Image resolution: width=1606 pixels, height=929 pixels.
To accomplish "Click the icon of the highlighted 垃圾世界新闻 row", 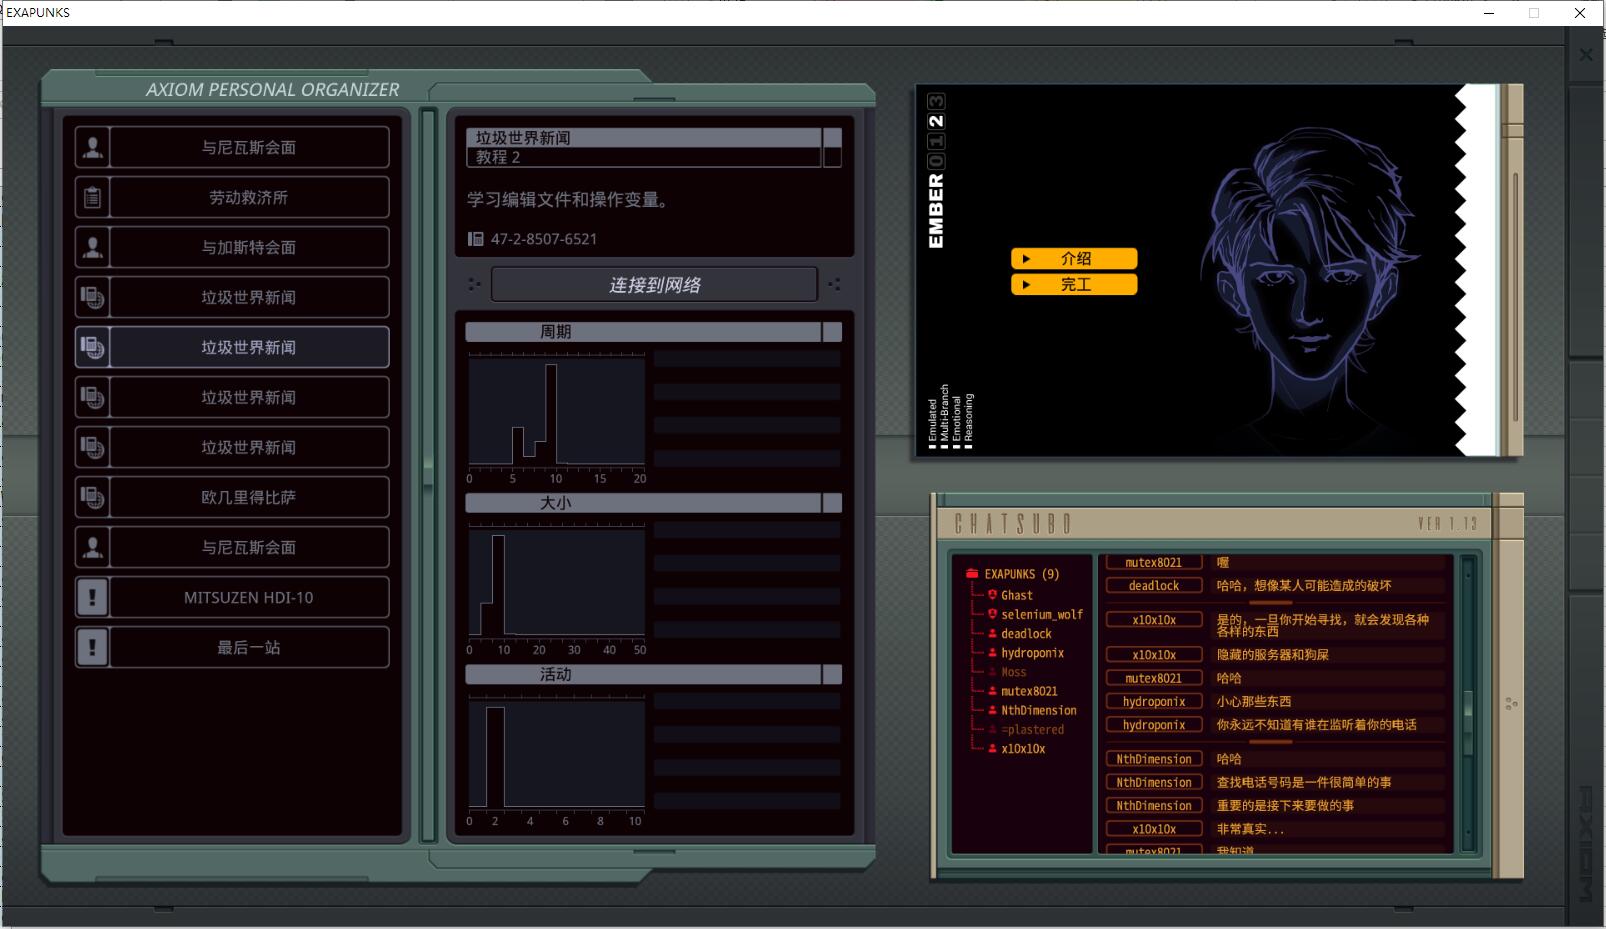I will [x=92, y=347].
